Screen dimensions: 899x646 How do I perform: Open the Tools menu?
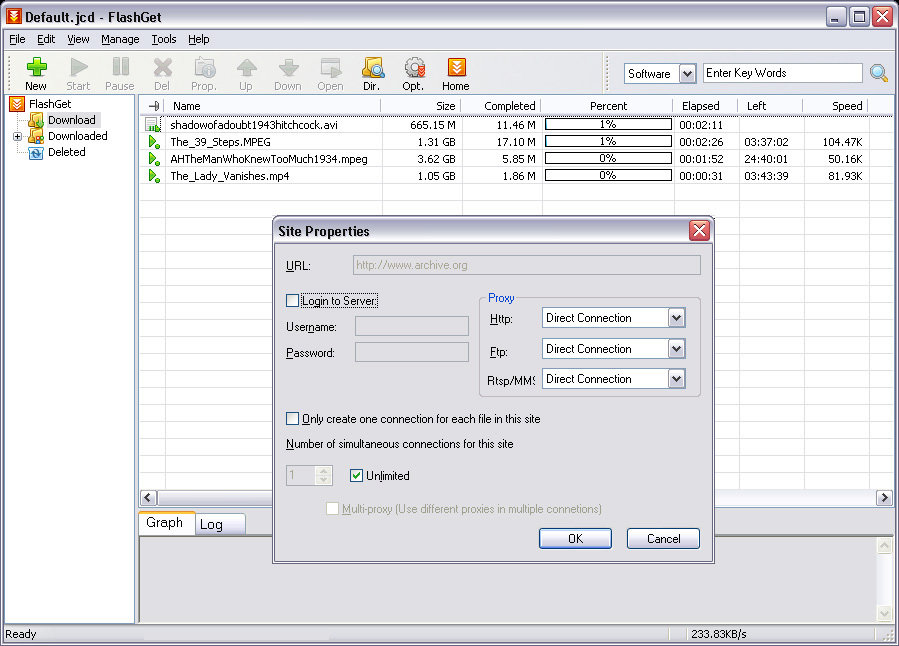click(x=164, y=39)
